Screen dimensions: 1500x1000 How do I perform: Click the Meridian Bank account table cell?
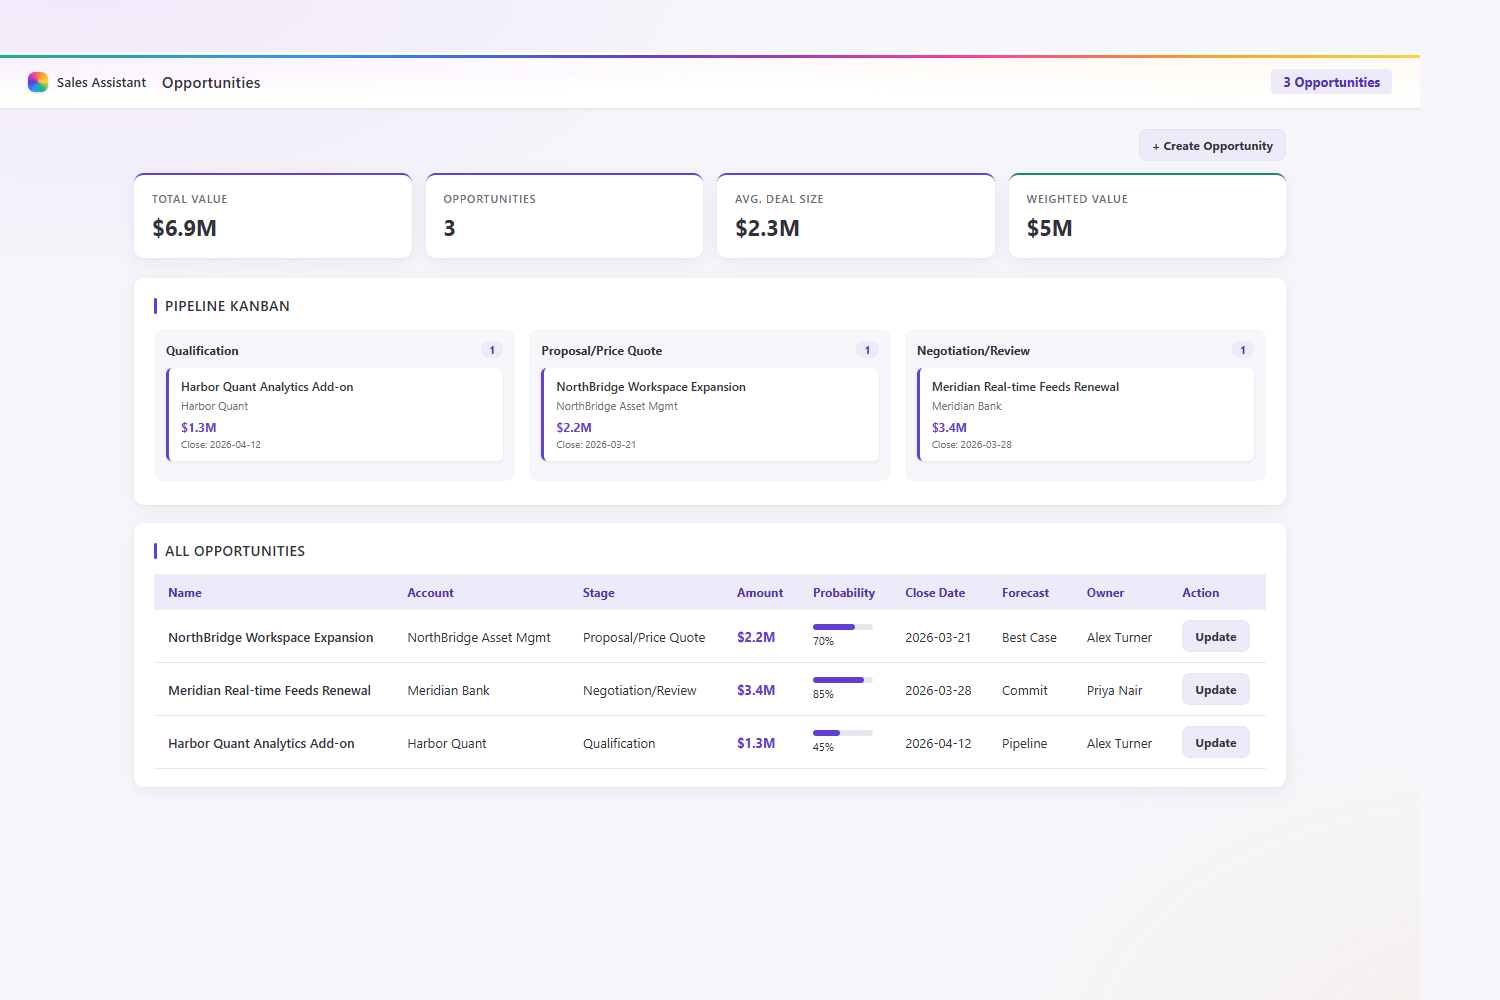click(x=448, y=690)
